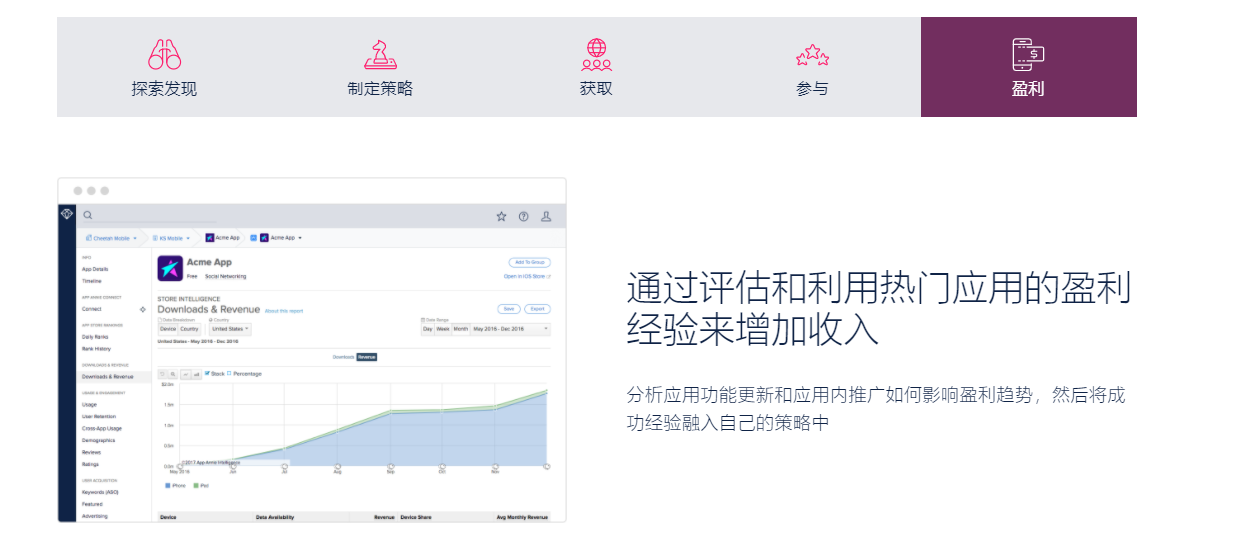Select the Device breakdown button
Viewport: 1253px width, 560px height.
click(168, 329)
